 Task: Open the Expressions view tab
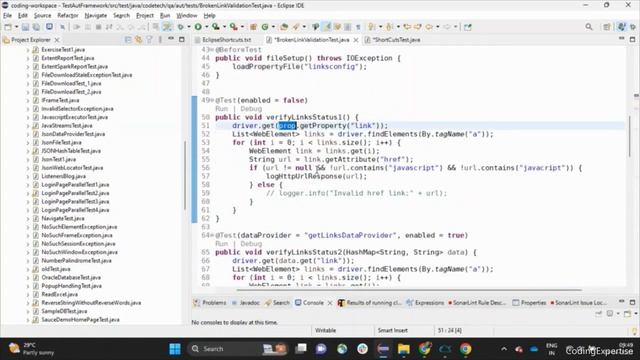(x=425, y=303)
